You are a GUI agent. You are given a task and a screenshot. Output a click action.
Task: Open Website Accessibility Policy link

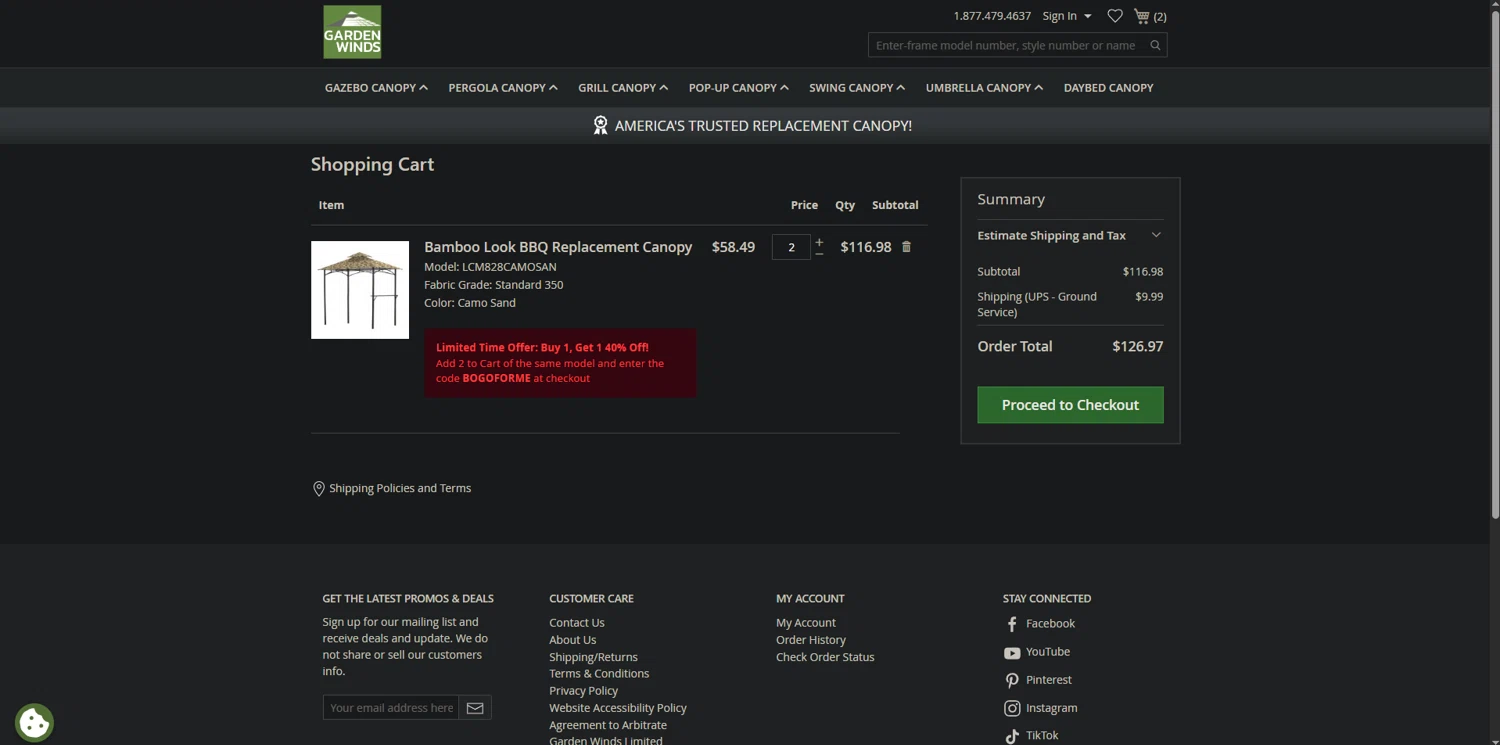tap(618, 708)
